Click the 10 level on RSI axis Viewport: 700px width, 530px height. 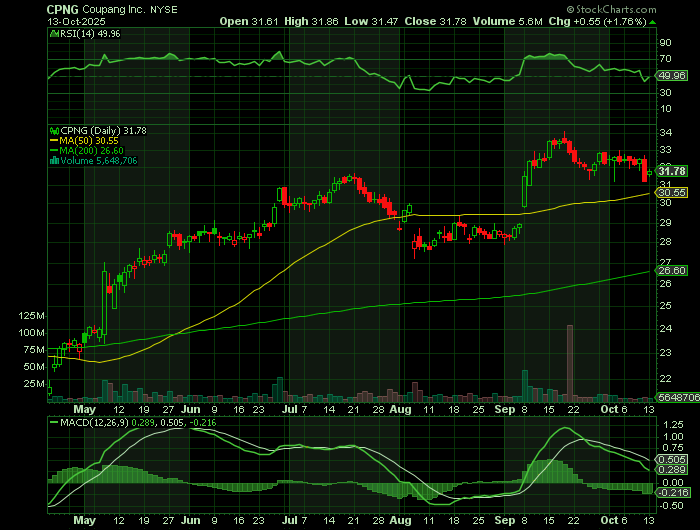coord(665,109)
